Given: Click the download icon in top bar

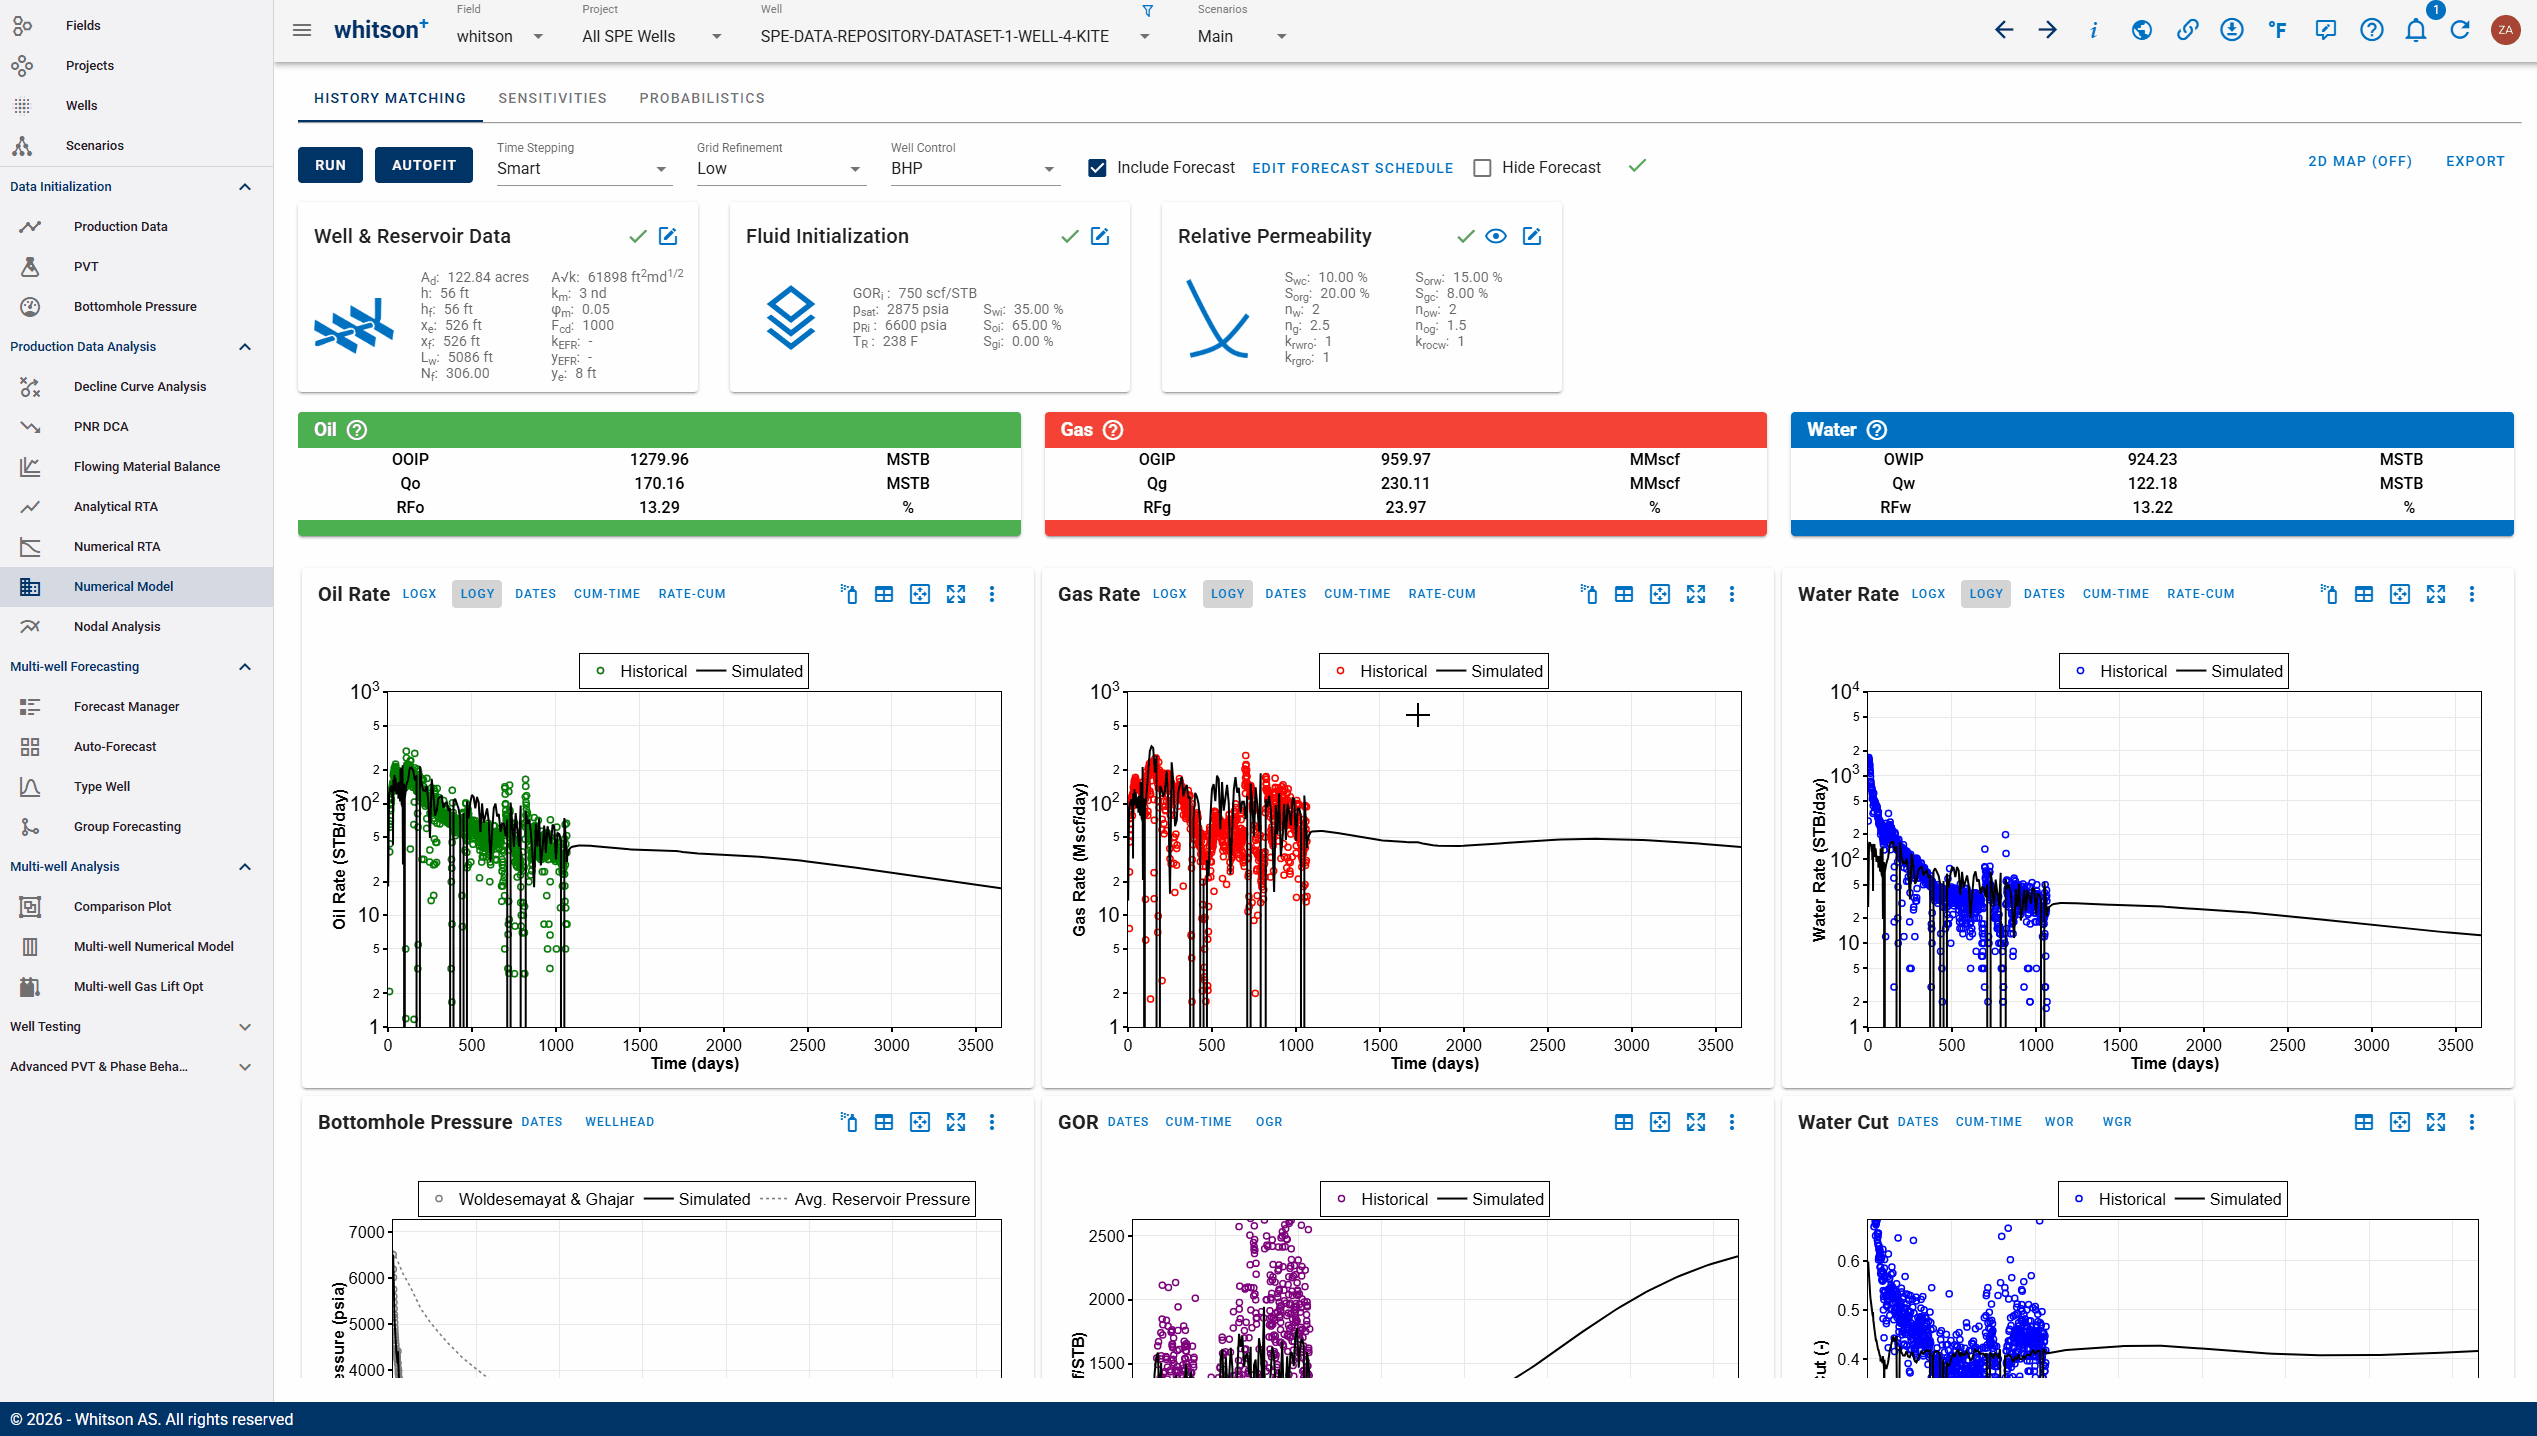Looking at the screenshot, I should (x=2231, y=30).
